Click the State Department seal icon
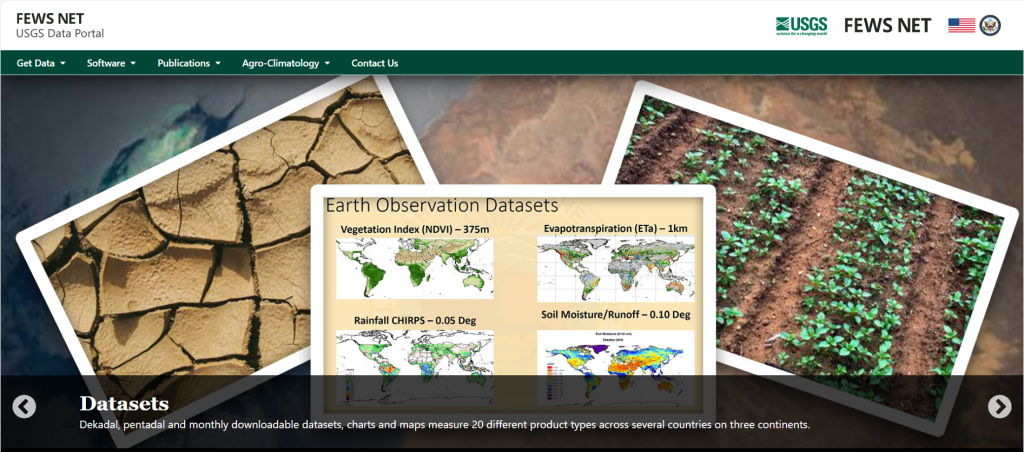 point(990,25)
